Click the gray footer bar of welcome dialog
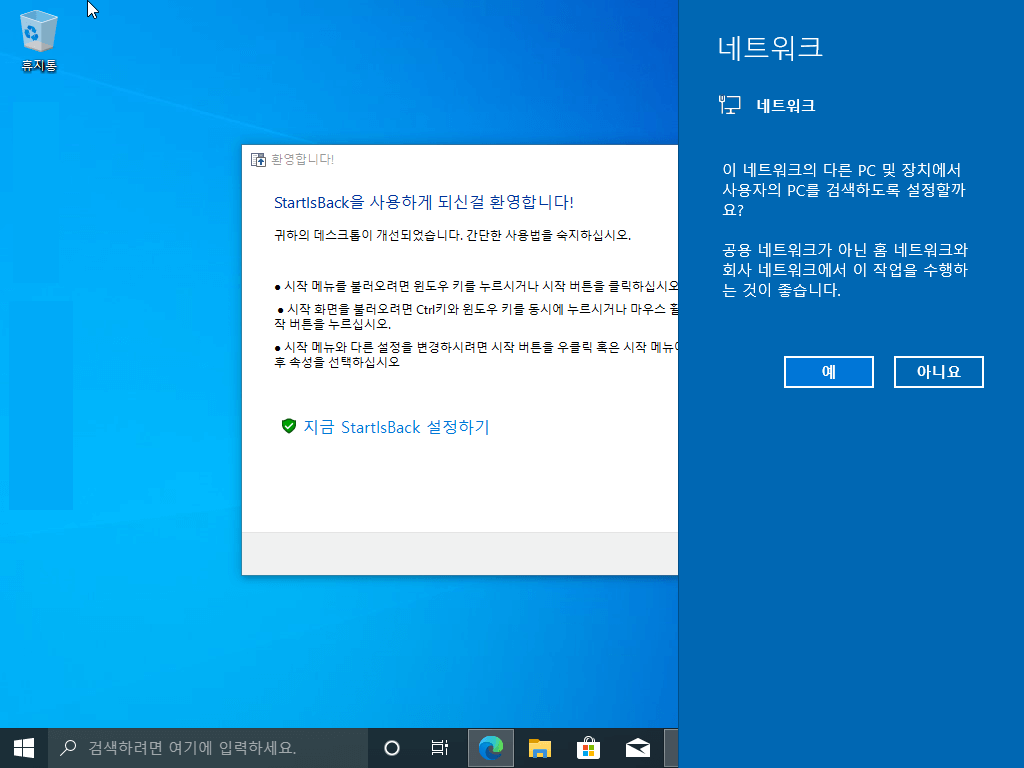 pos(460,553)
